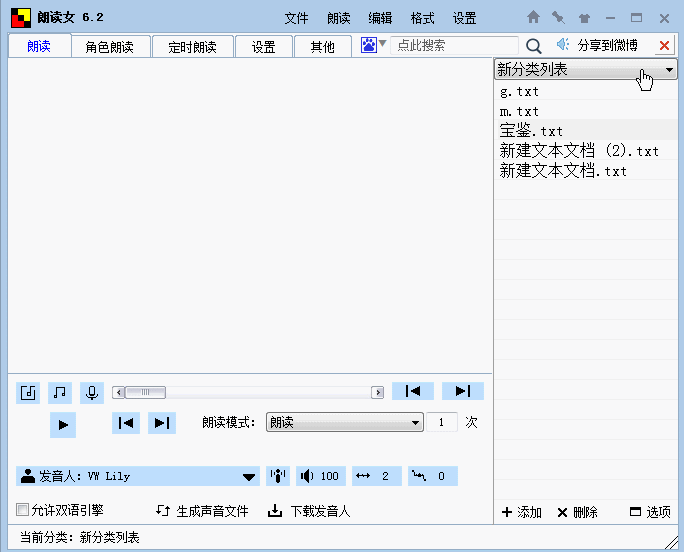Image resolution: width=684 pixels, height=552 pixels.
Task: Select the blue 朗读 tab
Action: pos(39,46)
